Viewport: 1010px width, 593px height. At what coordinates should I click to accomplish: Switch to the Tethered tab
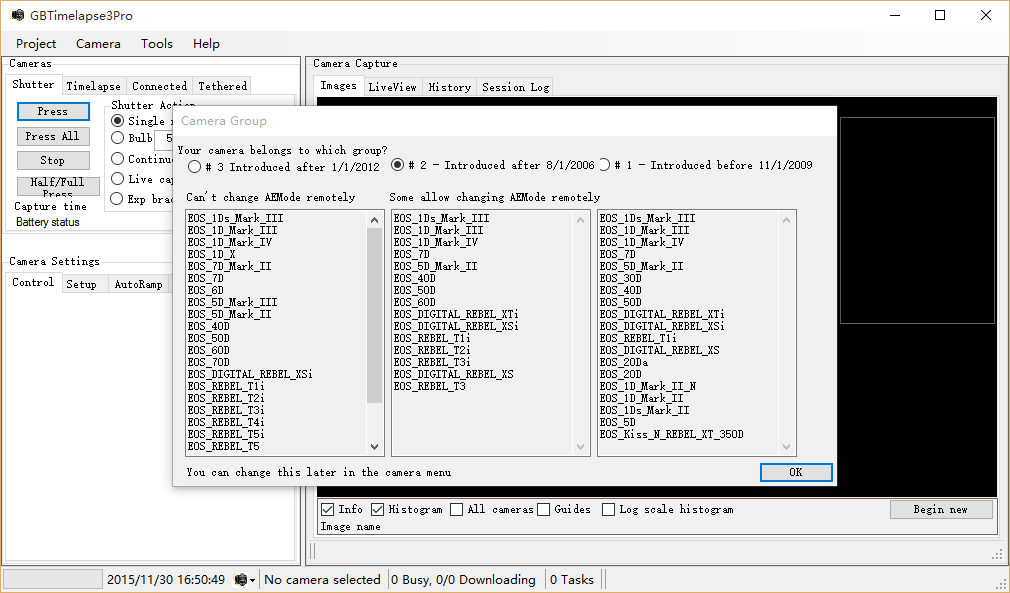point(222,86)
